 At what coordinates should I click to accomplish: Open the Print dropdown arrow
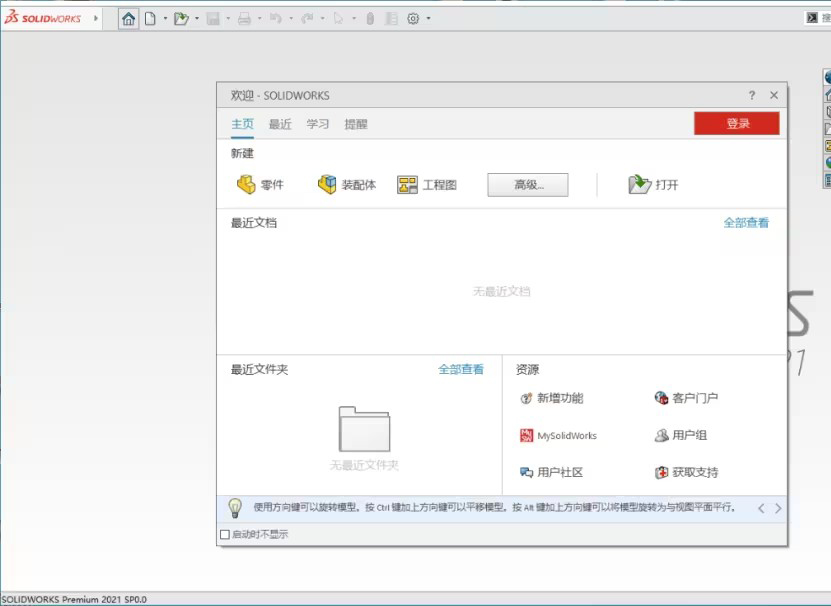(x=259, y=19)
